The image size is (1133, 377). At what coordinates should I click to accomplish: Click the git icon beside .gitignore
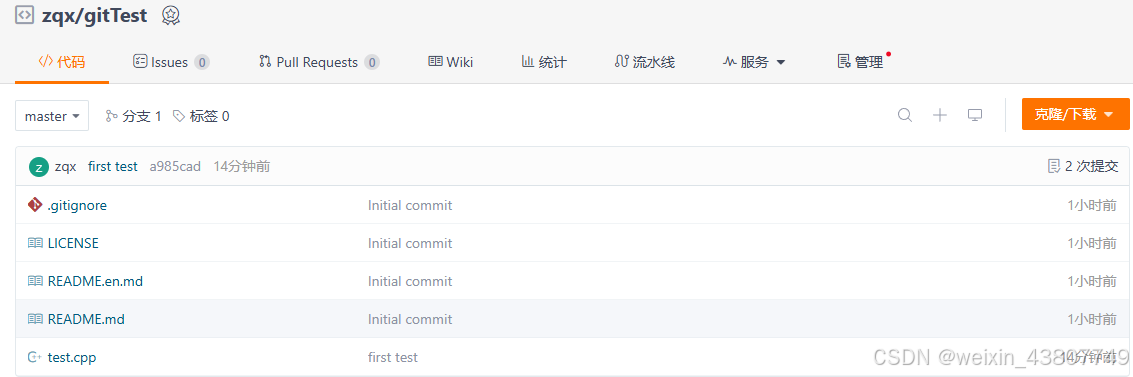35,205
